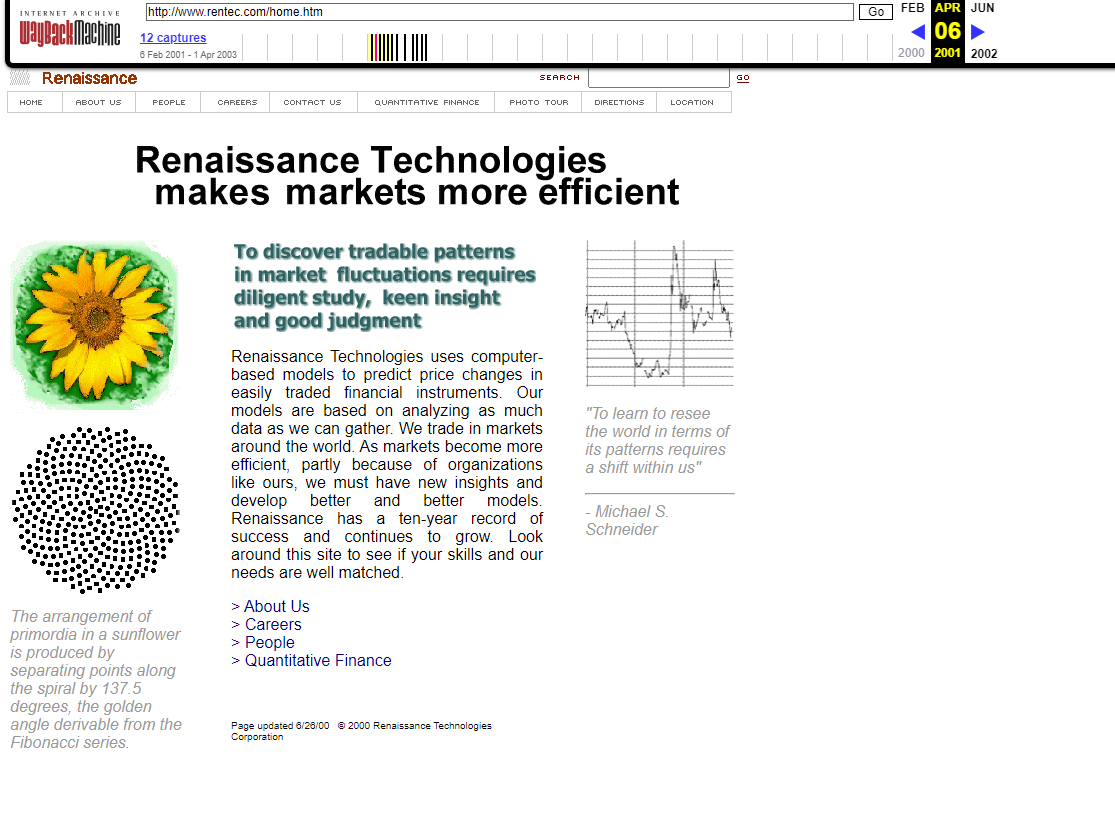Click JUN month label
This screenshot has width=1115, height=817.
983,8
